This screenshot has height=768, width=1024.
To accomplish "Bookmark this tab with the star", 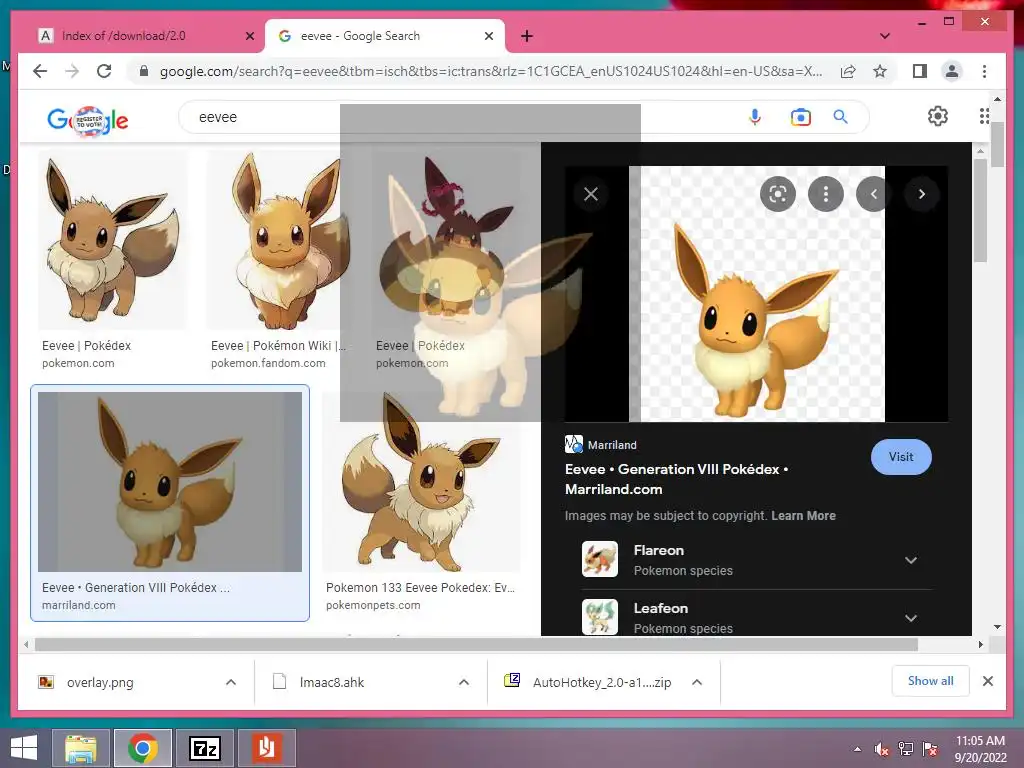I will tap(880, 71).
